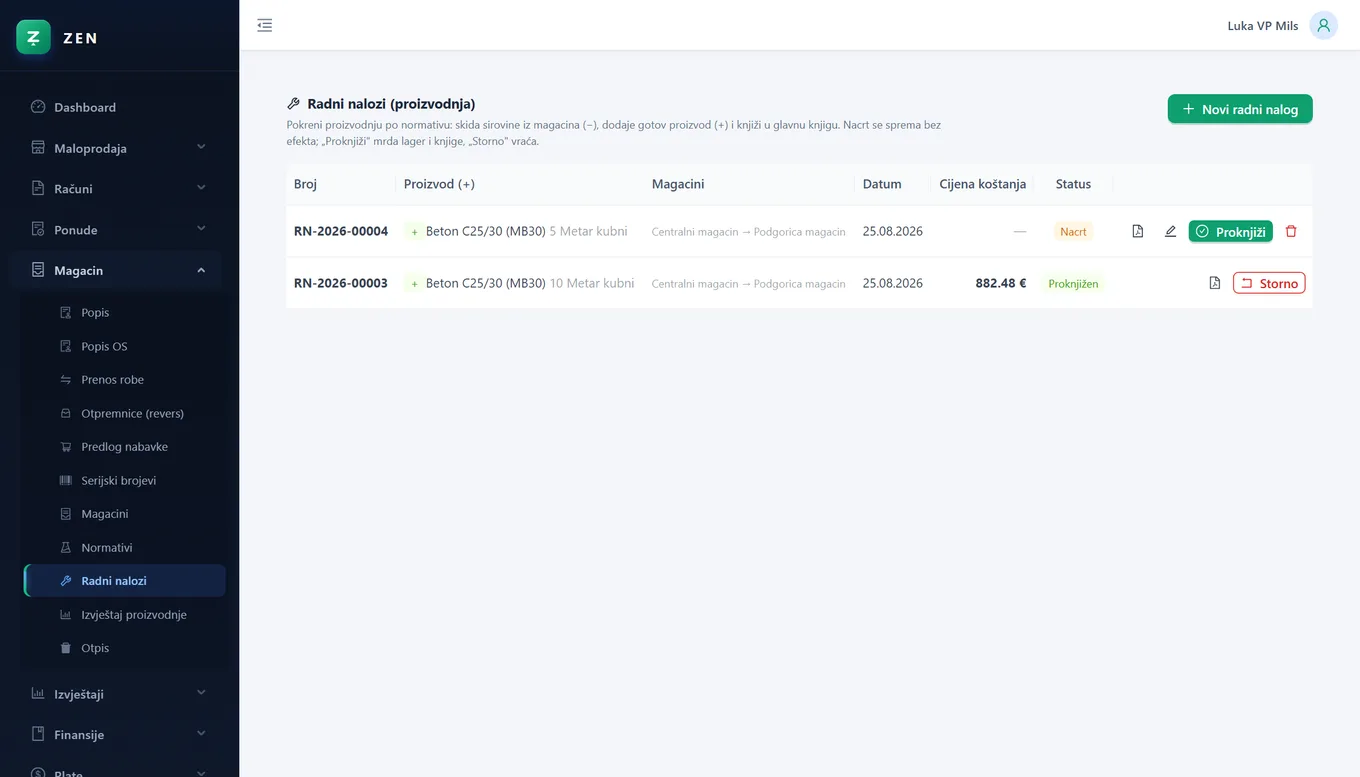Click the Prenos robe transfer arrows icon
The width and height of the screenshot is (1360, 777).
pyautogui.click(x=66, y=380)
